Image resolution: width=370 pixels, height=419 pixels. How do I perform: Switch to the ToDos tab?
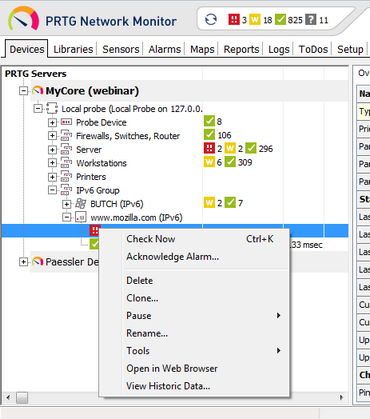tap(313, 49)
